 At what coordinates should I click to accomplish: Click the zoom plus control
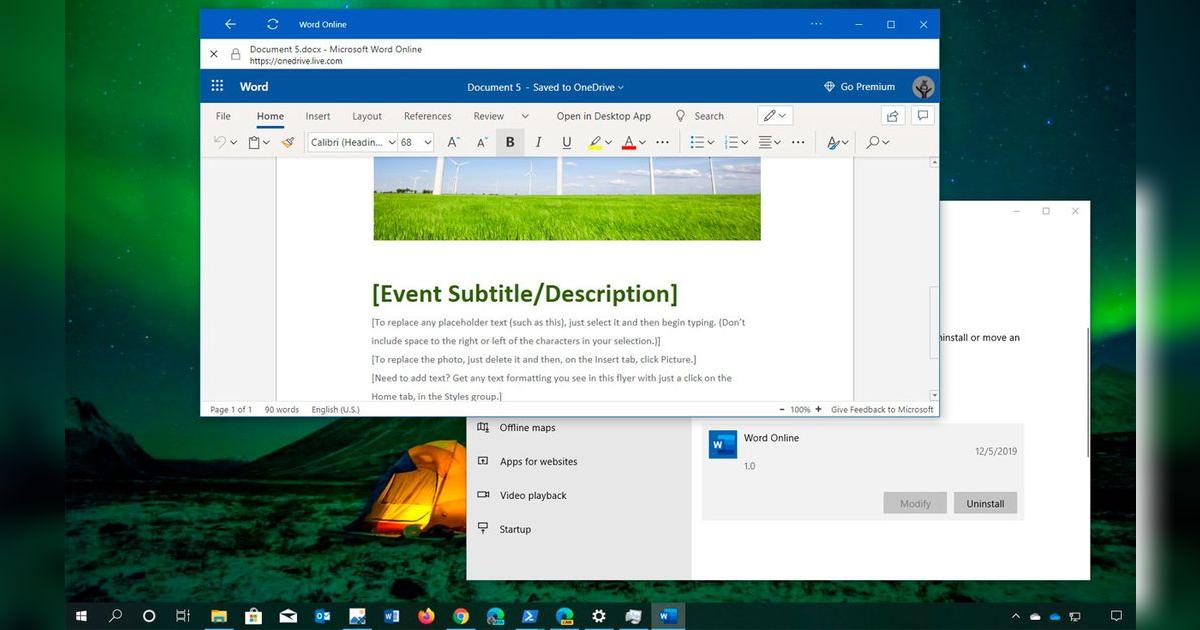pos(816,409)
